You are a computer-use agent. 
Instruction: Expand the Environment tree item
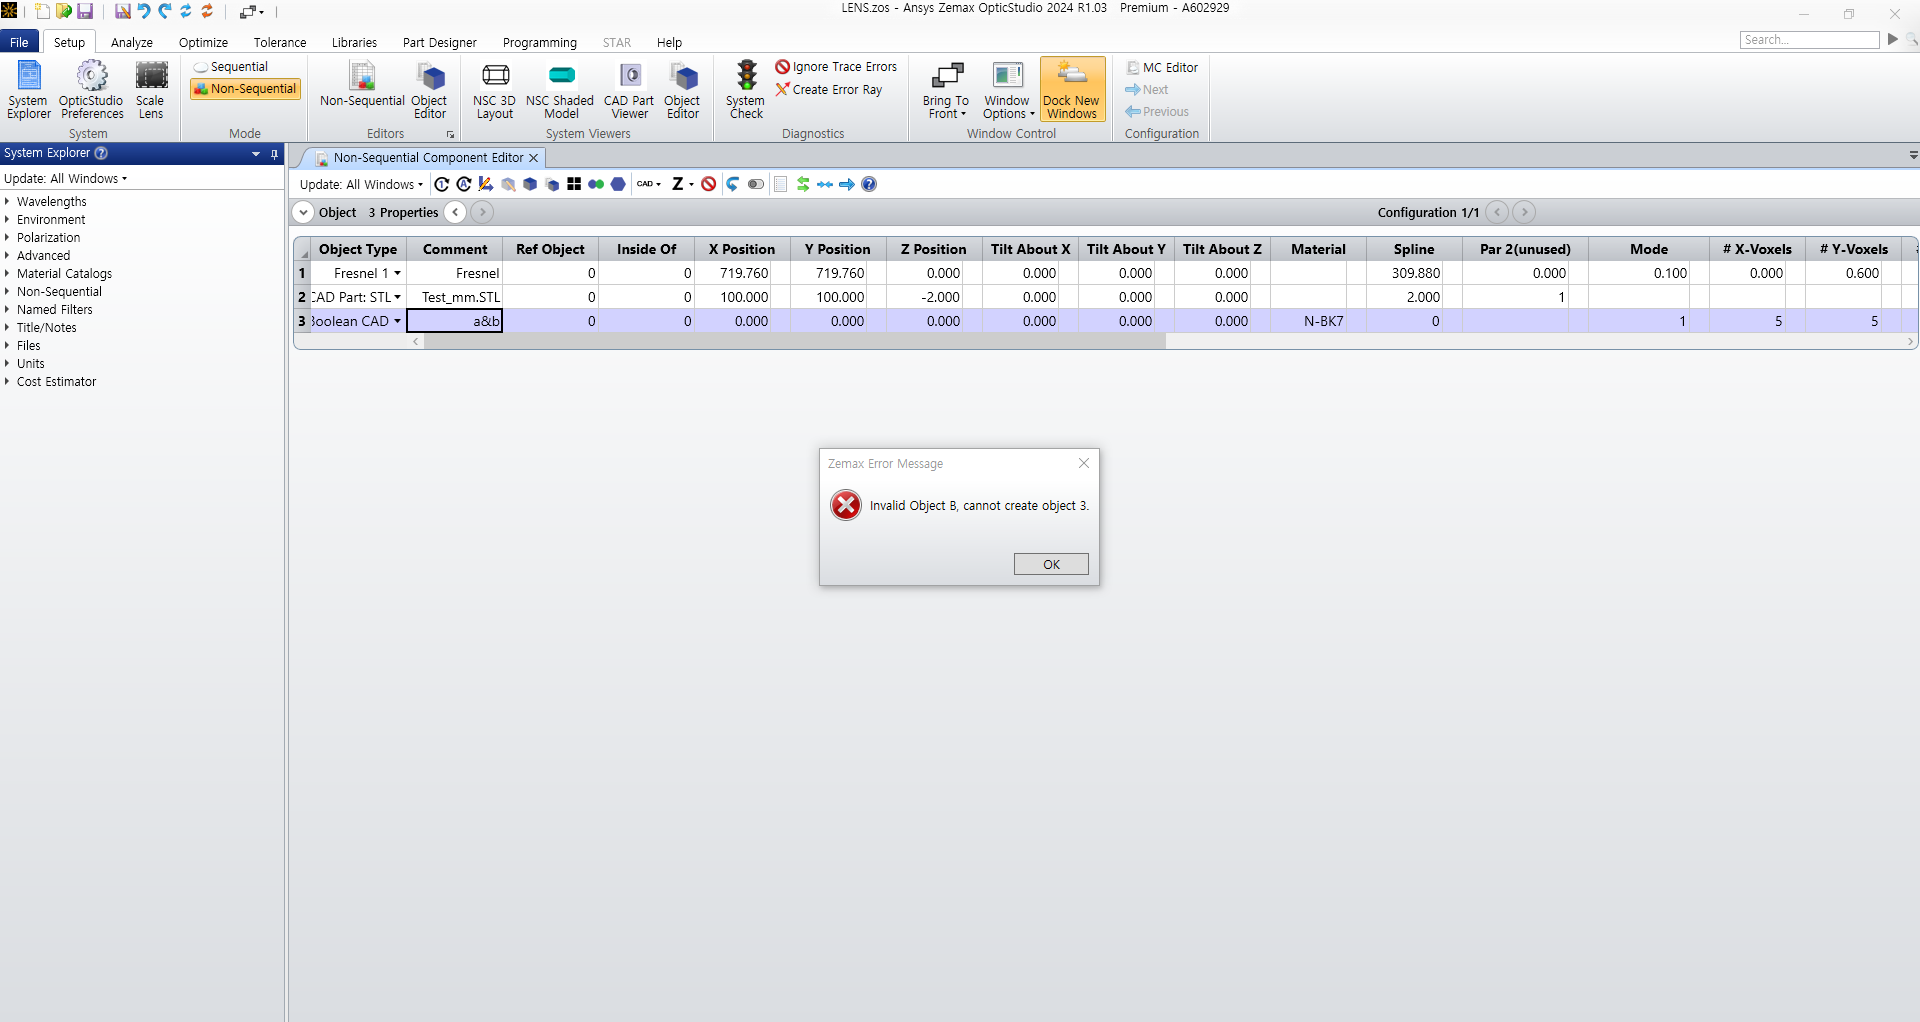pos(6,219)
